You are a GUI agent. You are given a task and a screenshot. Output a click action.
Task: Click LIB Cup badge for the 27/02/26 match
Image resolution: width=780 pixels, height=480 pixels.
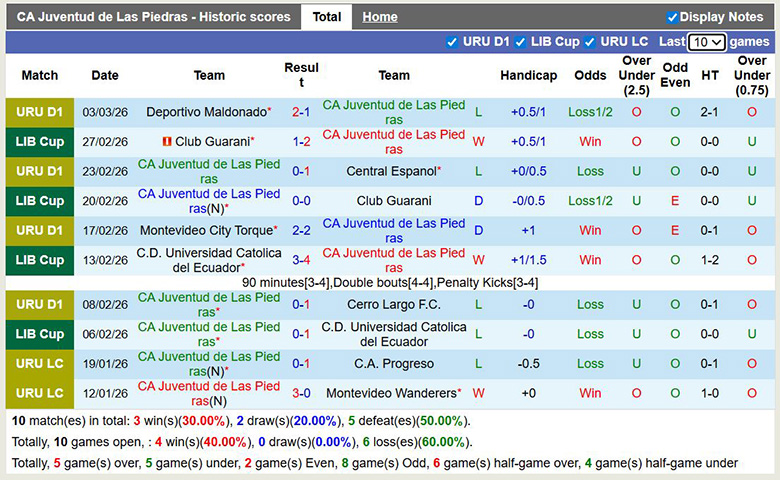point(40,142)
